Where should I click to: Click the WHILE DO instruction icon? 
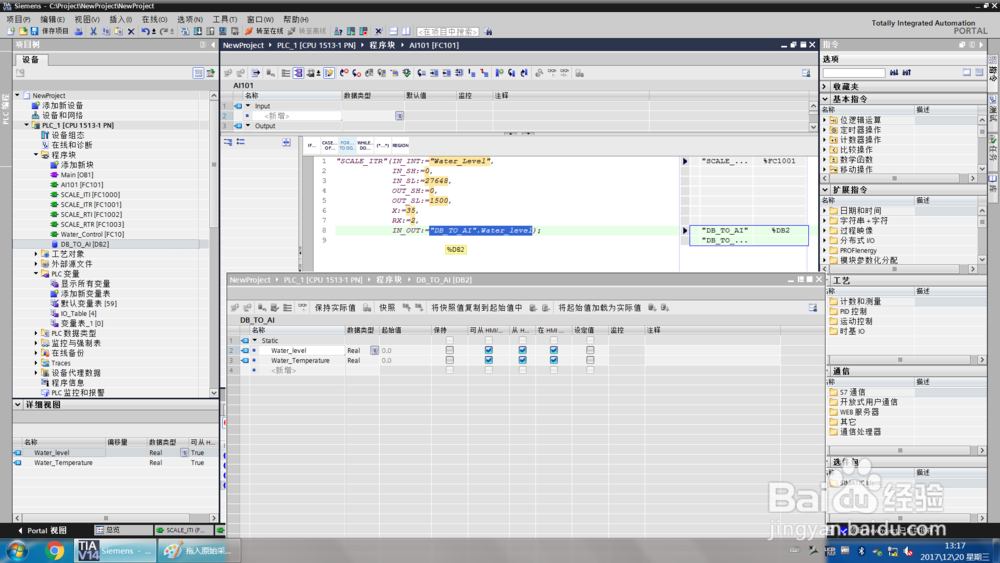364,145
